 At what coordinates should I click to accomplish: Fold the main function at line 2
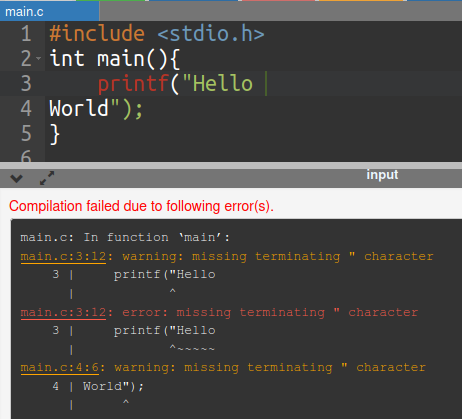(39, 59)
